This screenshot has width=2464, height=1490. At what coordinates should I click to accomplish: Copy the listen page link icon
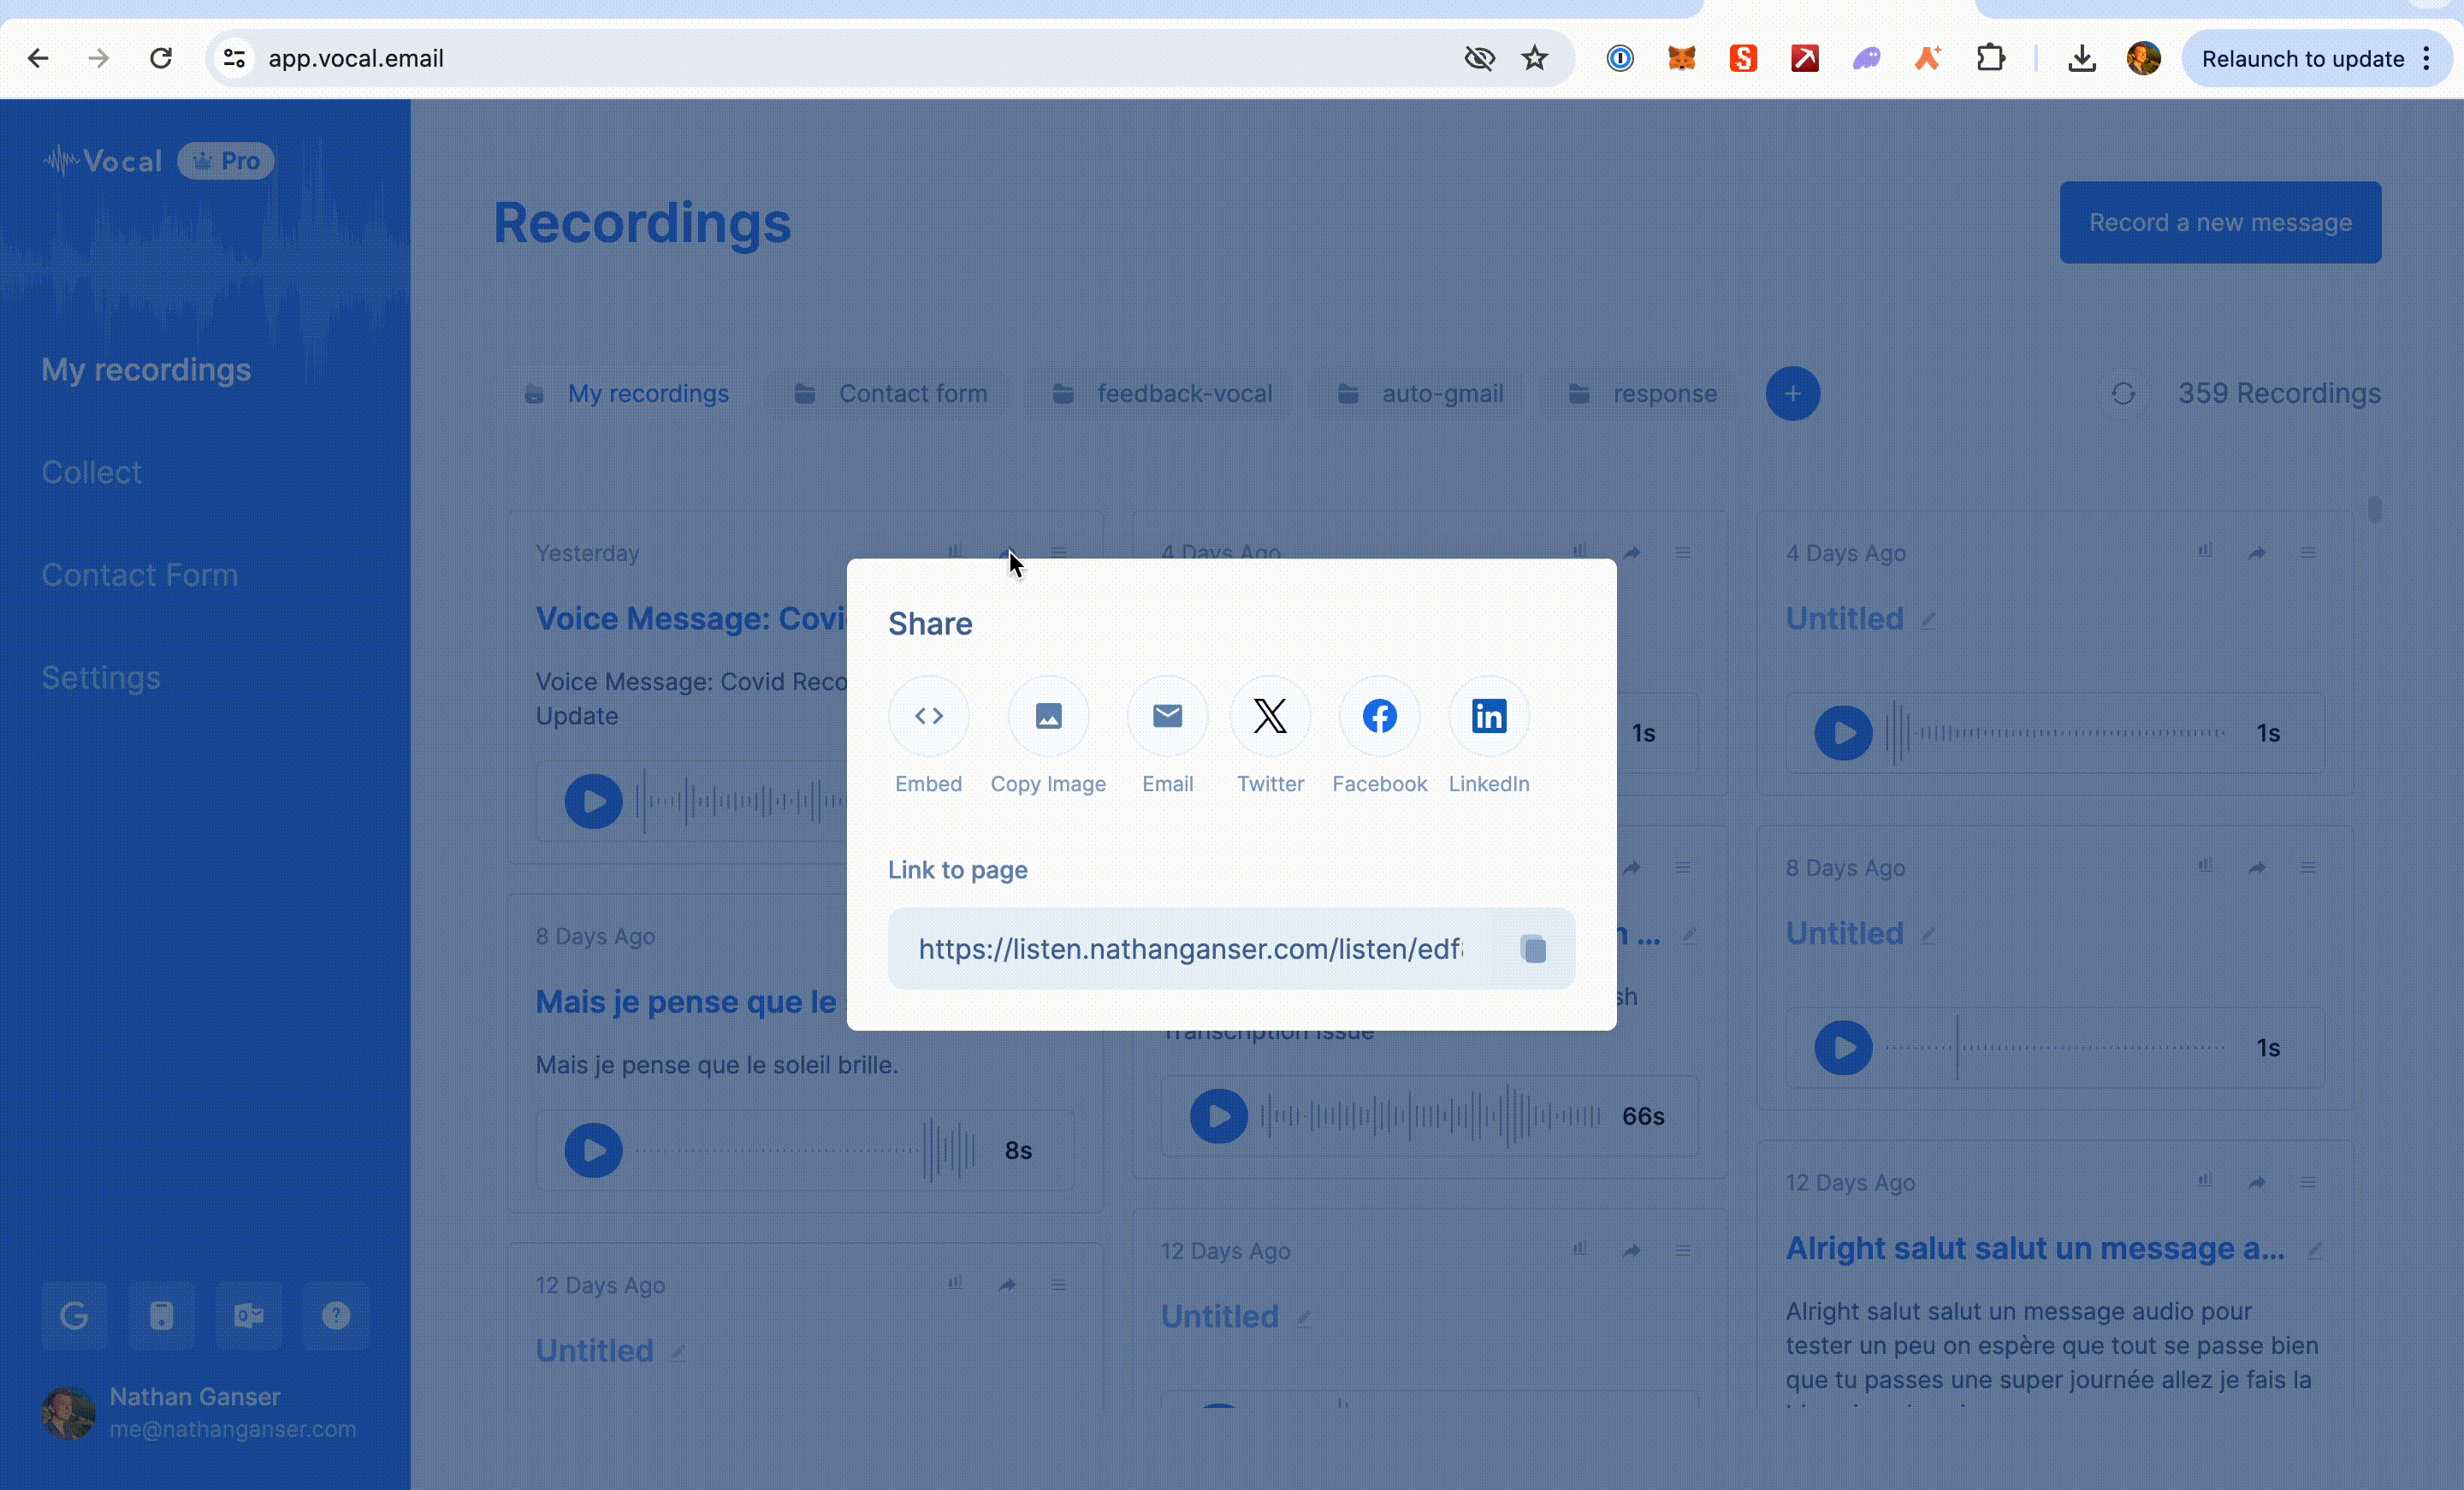pos(1533,948)
